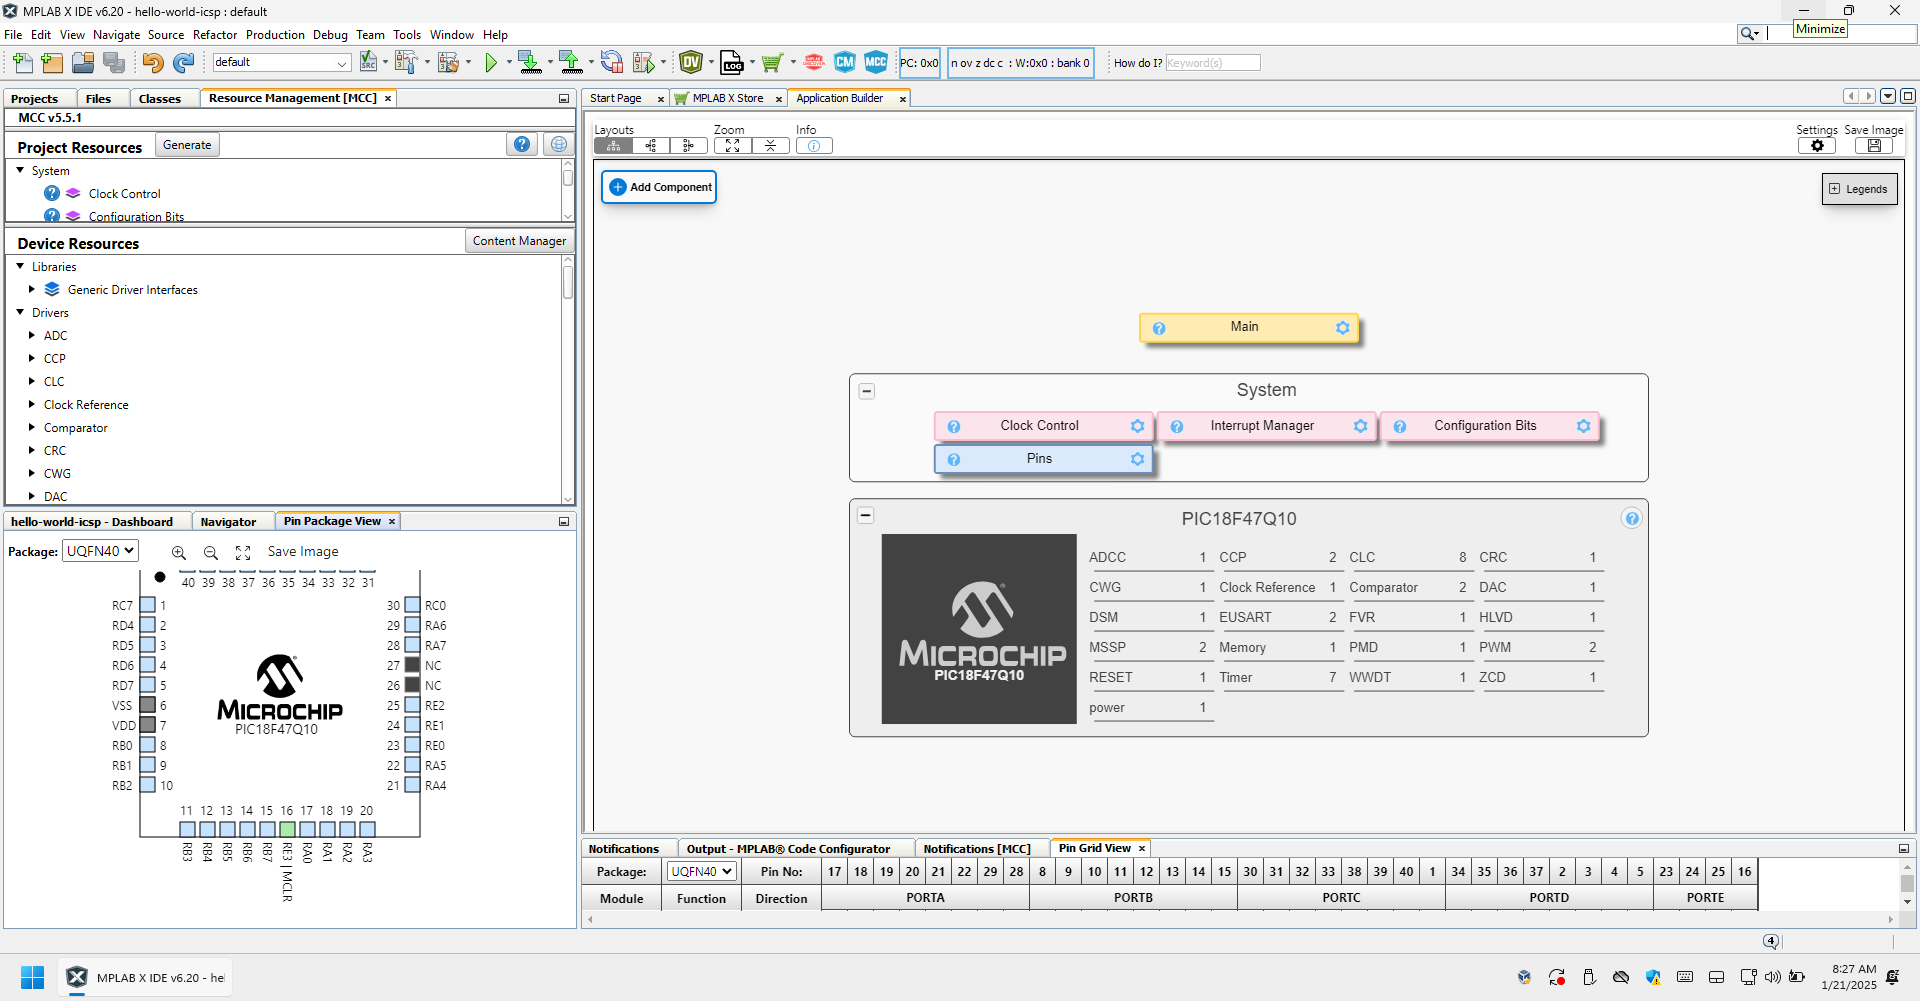The height and width of the screenshot is (1001, 1920).
Task: Click the Application Builder Settings gear
Action: pyautogui.click(x=1817, y=146)
